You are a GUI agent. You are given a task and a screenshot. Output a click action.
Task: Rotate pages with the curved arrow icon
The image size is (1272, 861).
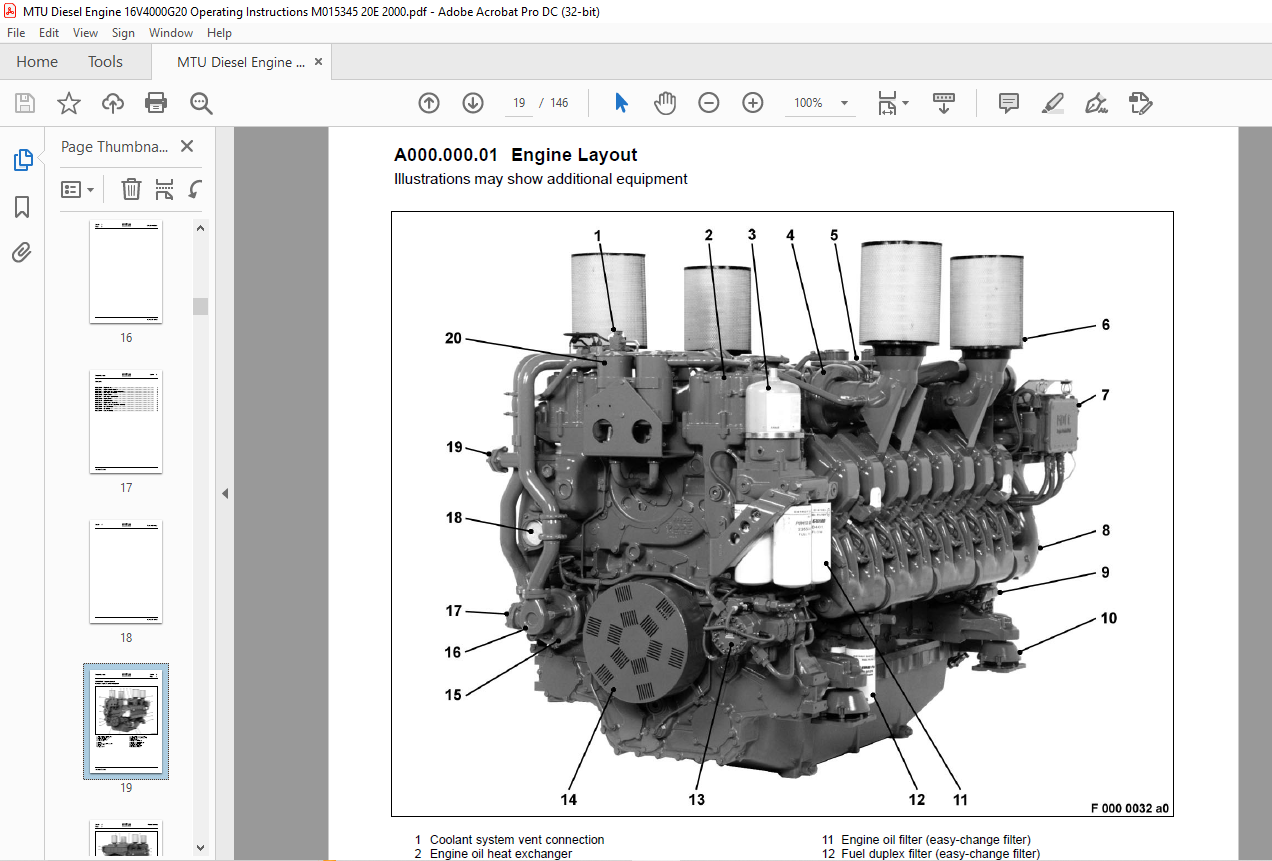coord(196,189)
